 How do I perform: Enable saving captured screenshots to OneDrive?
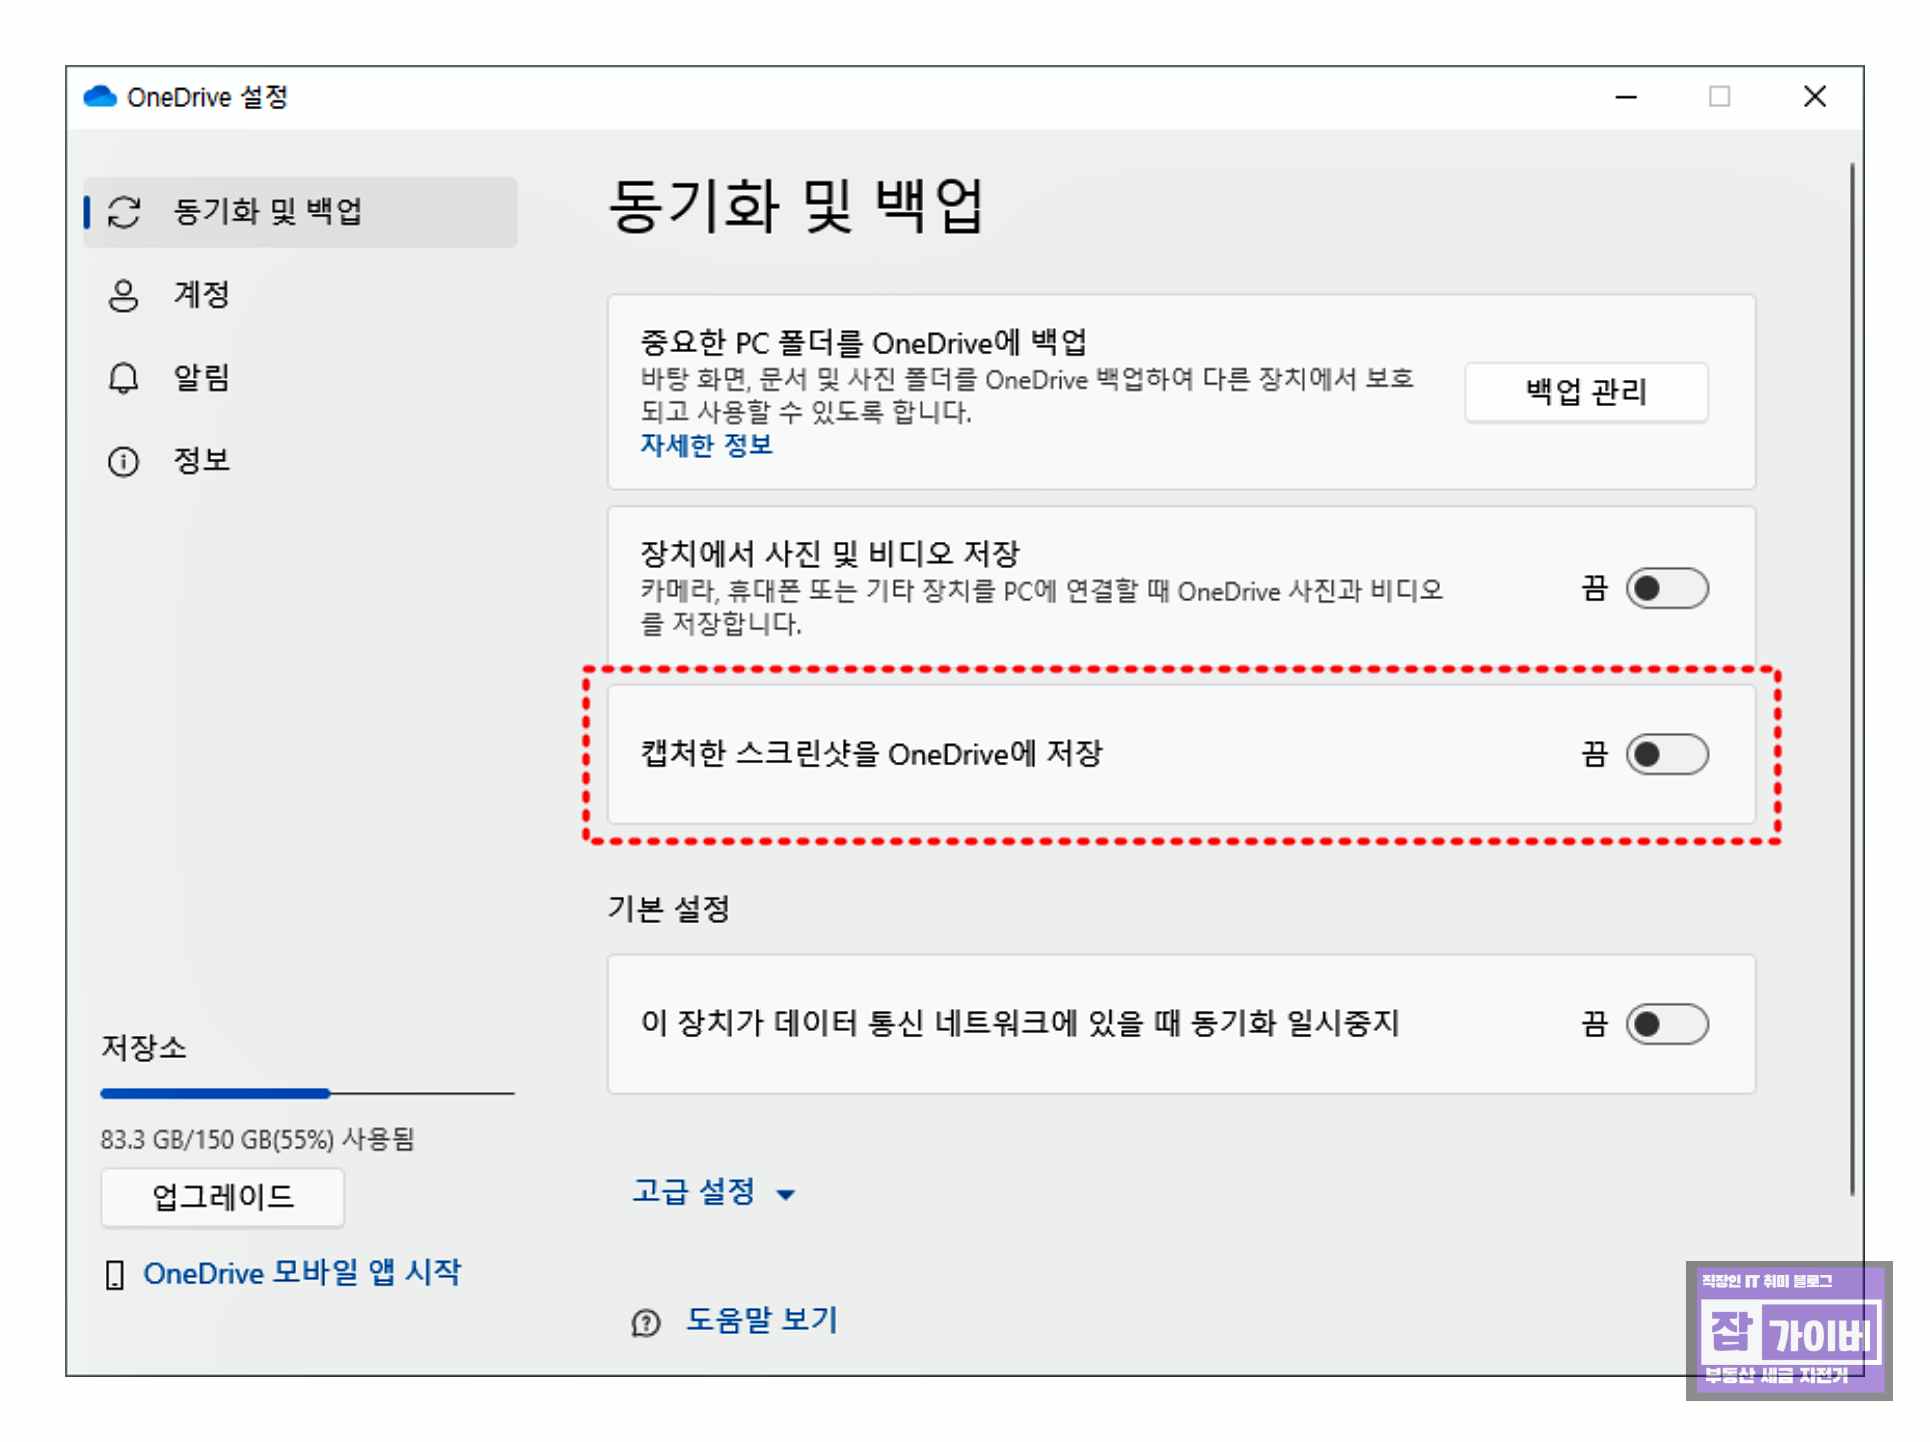[1666, 755]
